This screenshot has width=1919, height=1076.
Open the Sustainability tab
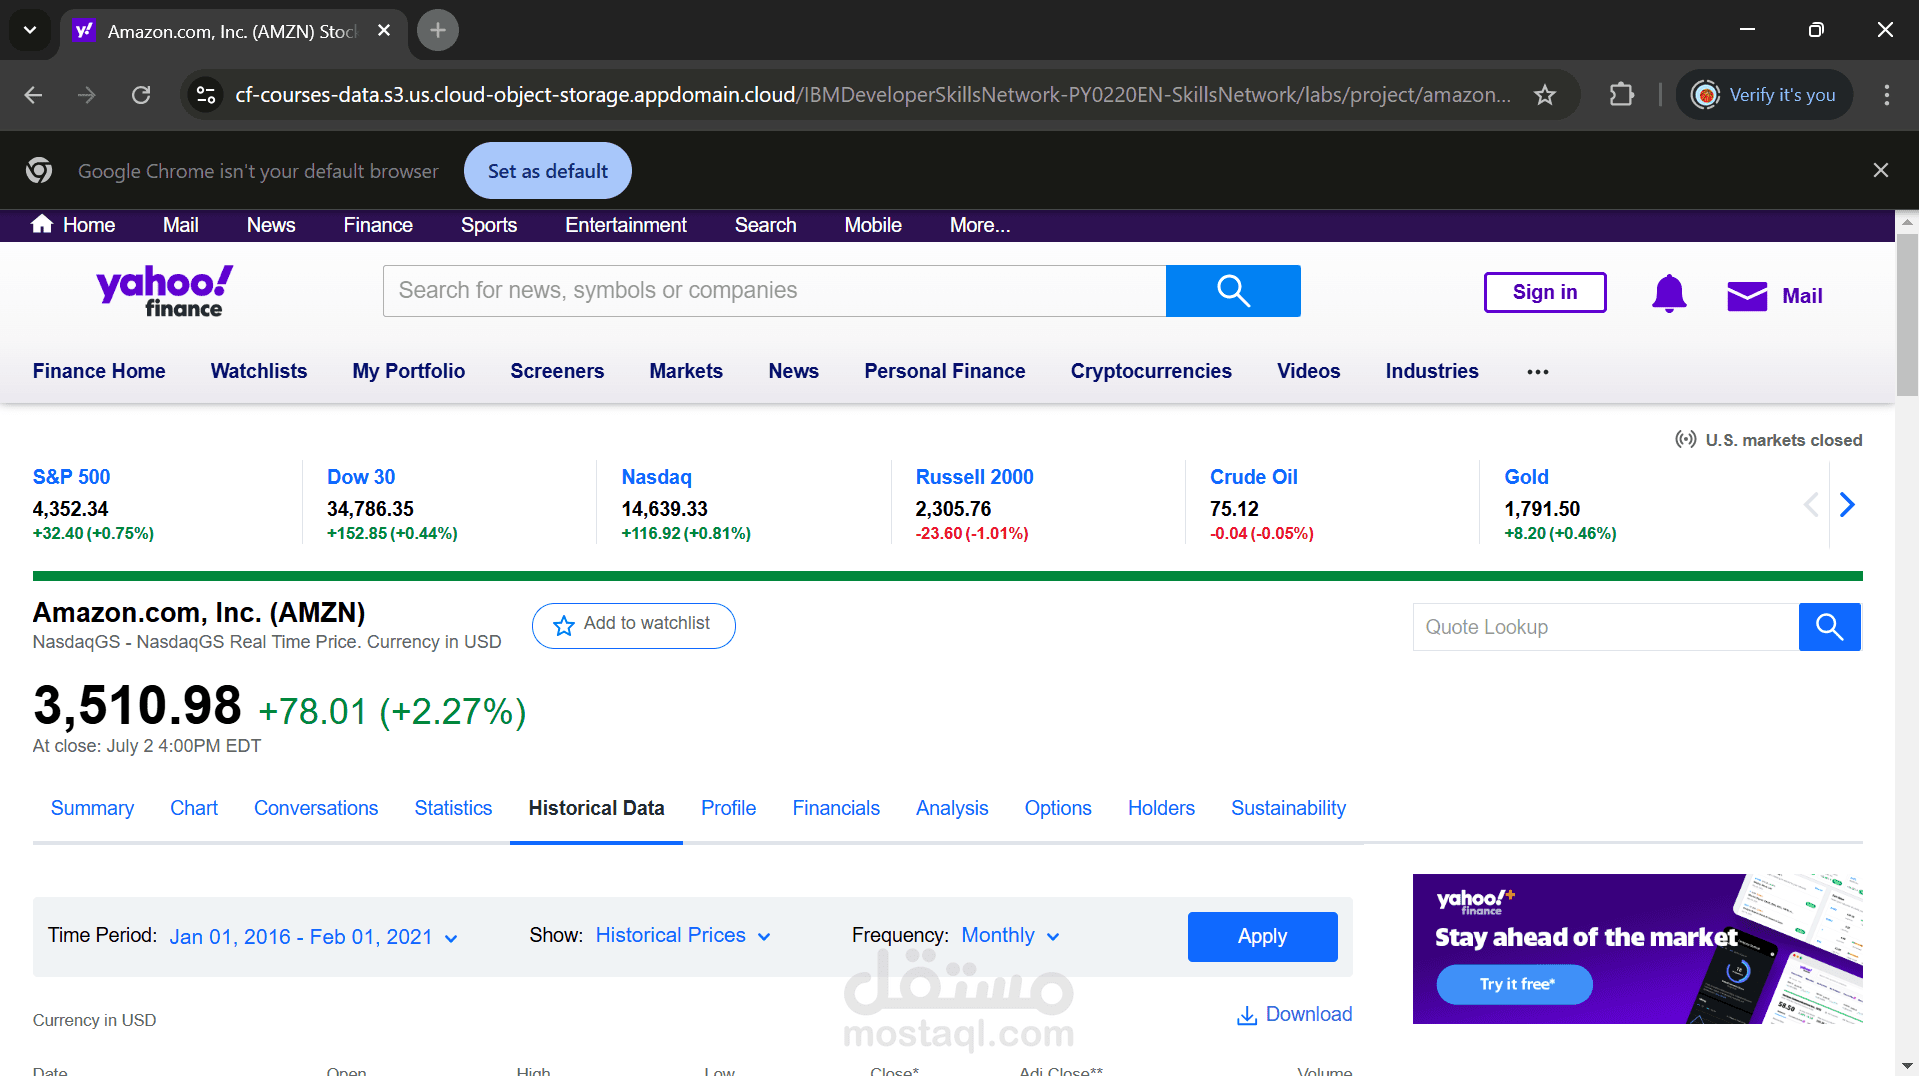[1288, 808]
